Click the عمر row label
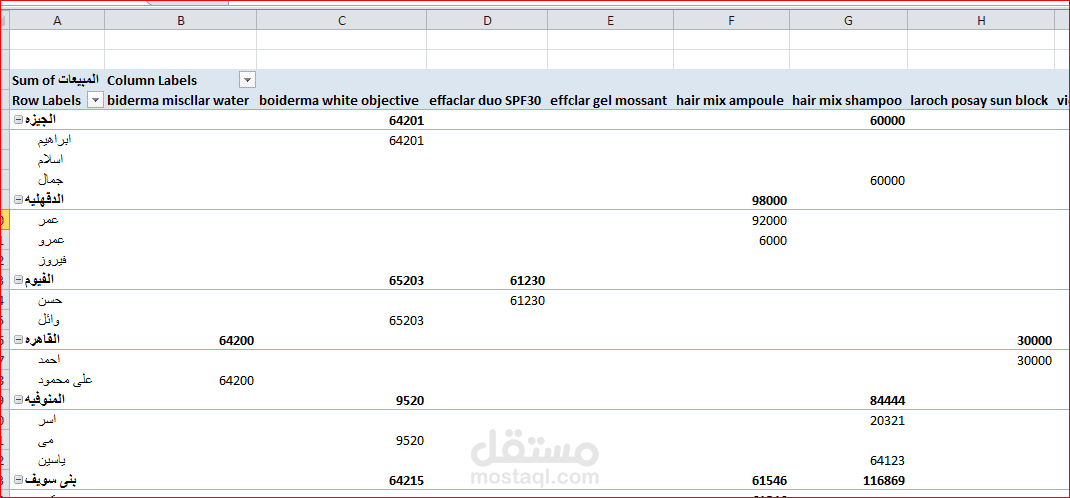This screenshot has width=1070, height=498. pyautogui.click(x=48, y=220)
